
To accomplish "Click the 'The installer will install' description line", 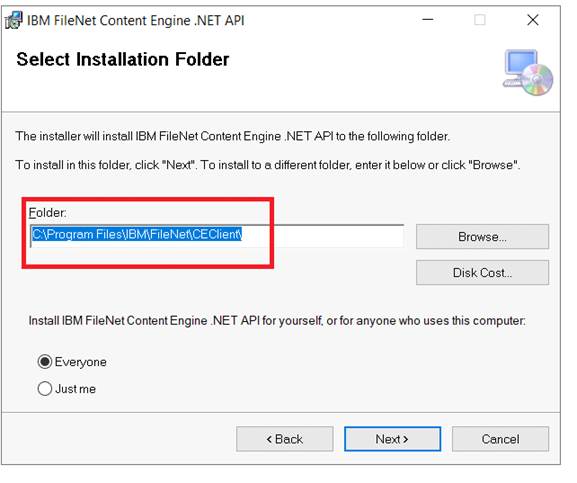I will tap(233, 136).
